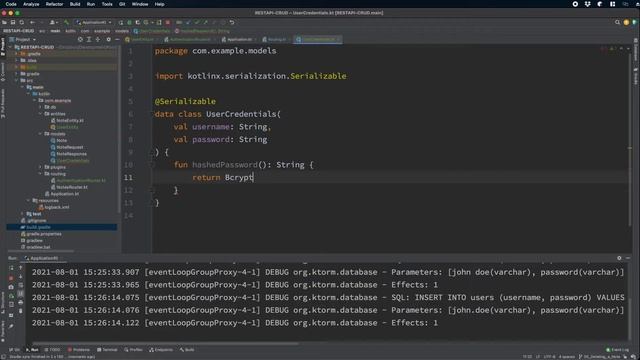
Task: Open the Problems tool window tab
Action: pyautogui.click(x=79, y=350)
